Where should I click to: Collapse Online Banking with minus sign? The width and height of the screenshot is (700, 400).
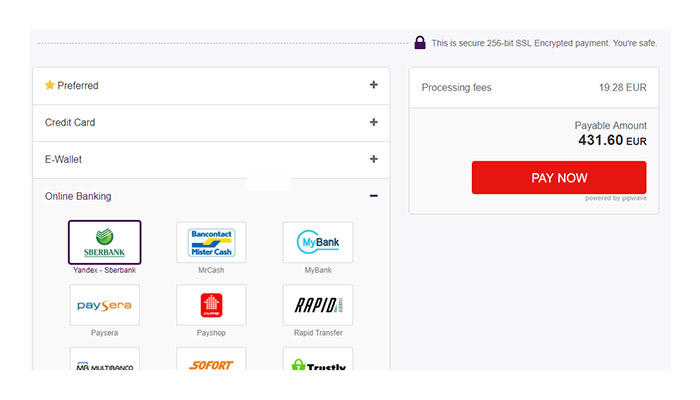pos(374,196)
